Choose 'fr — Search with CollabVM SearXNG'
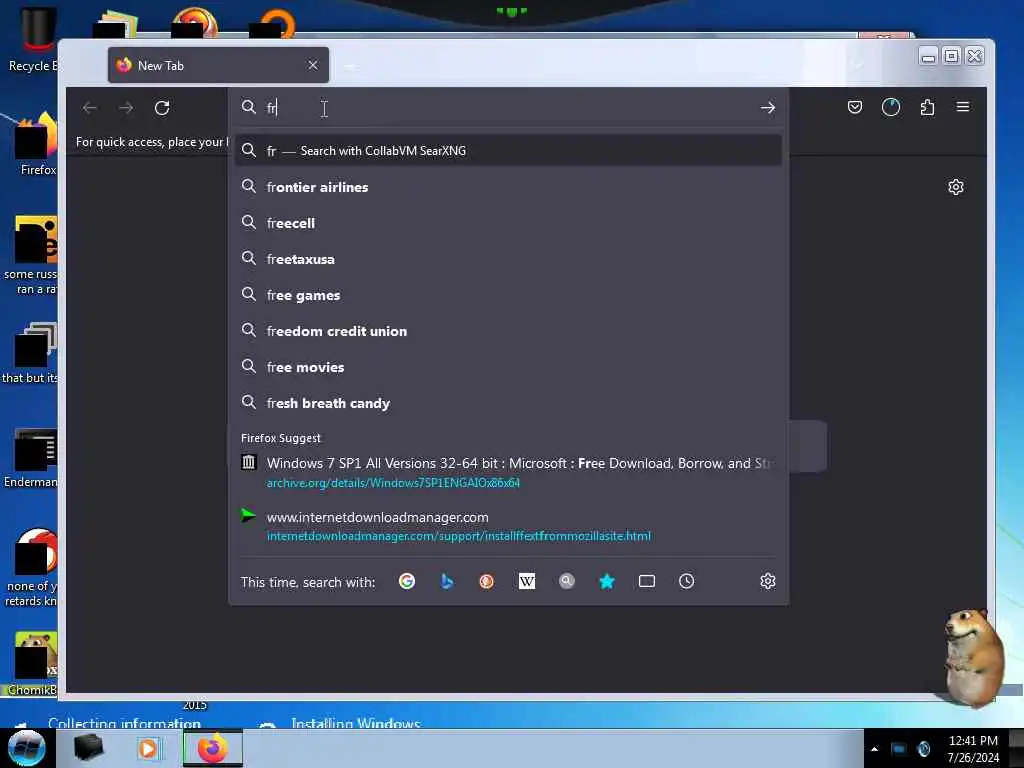Viewport: 1024px width, 768px height. [508, 151]
